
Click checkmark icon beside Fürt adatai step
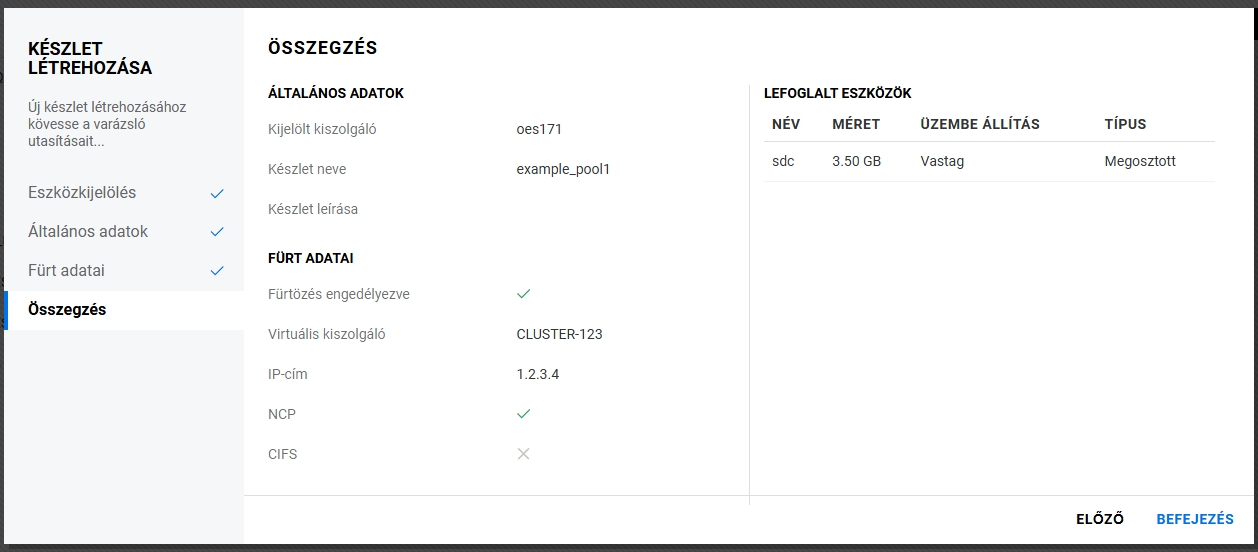point(217,271)
